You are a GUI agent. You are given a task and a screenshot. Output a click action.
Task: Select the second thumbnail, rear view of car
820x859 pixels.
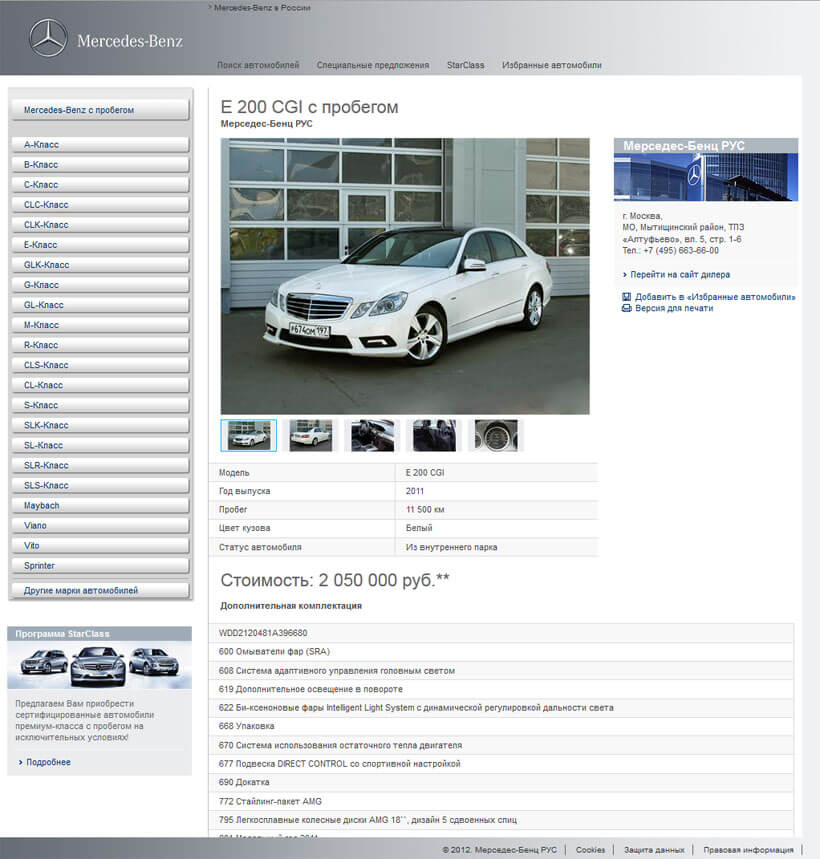[x=311, y=436]
